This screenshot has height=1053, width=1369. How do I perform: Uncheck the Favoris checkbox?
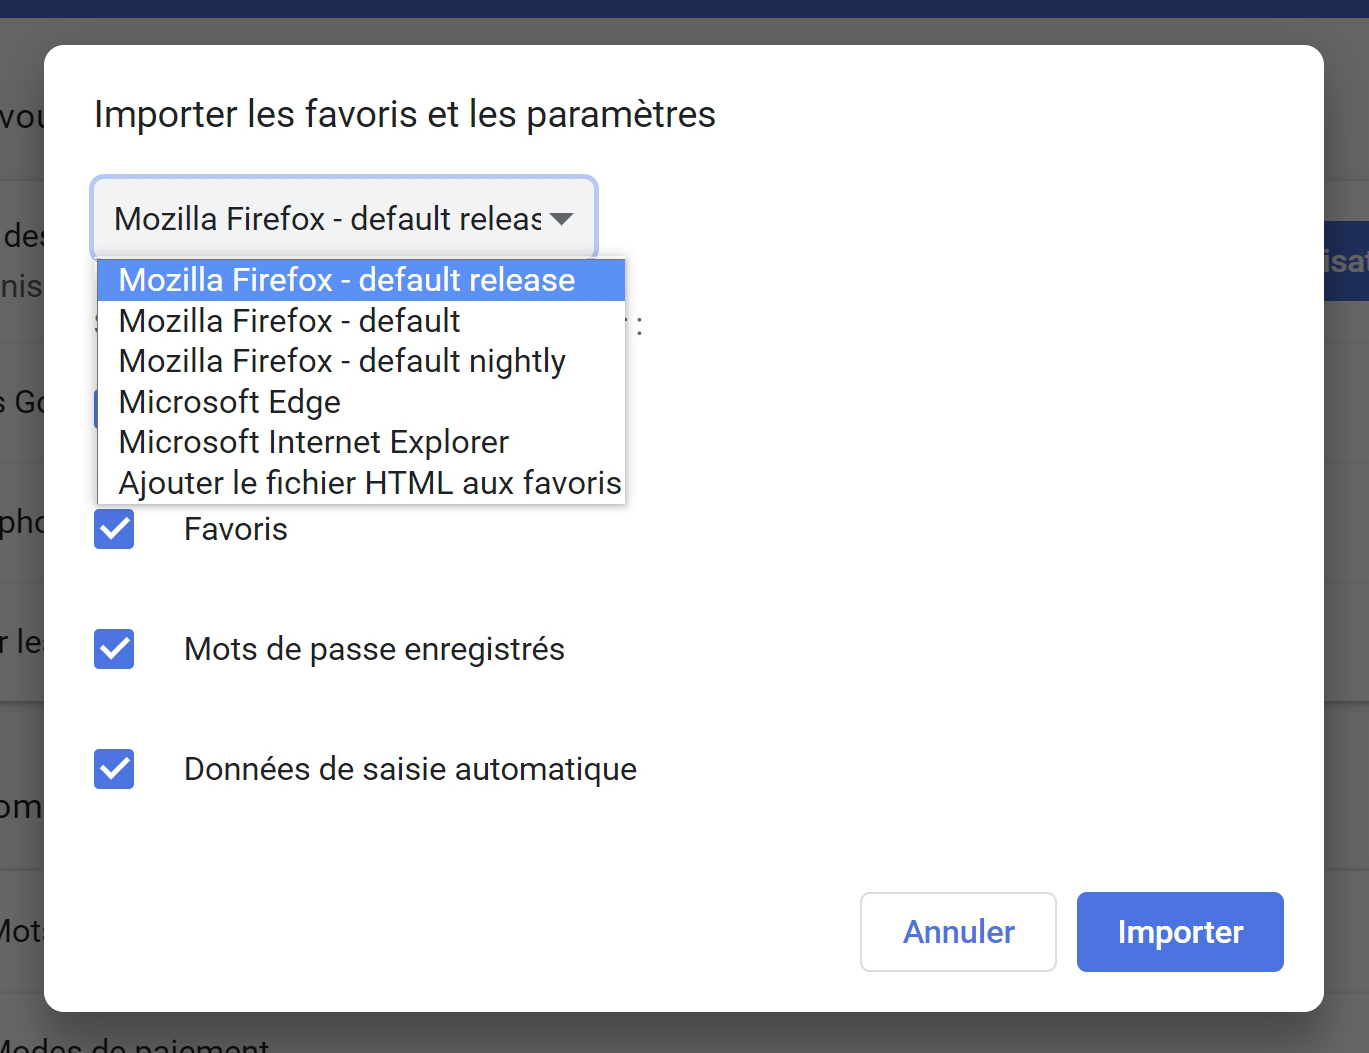114,529
